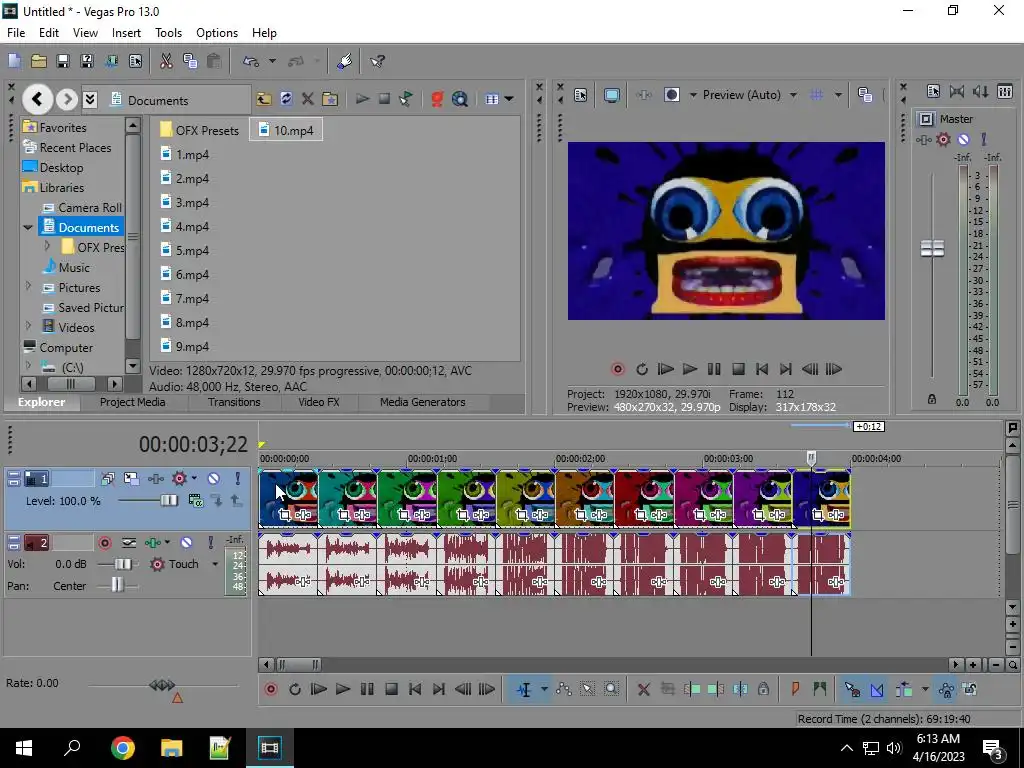This screenshot has width=1024, height=768.
Task: Select the 5.mp4 file in Explorer
Action: click(x=185, y=250)
